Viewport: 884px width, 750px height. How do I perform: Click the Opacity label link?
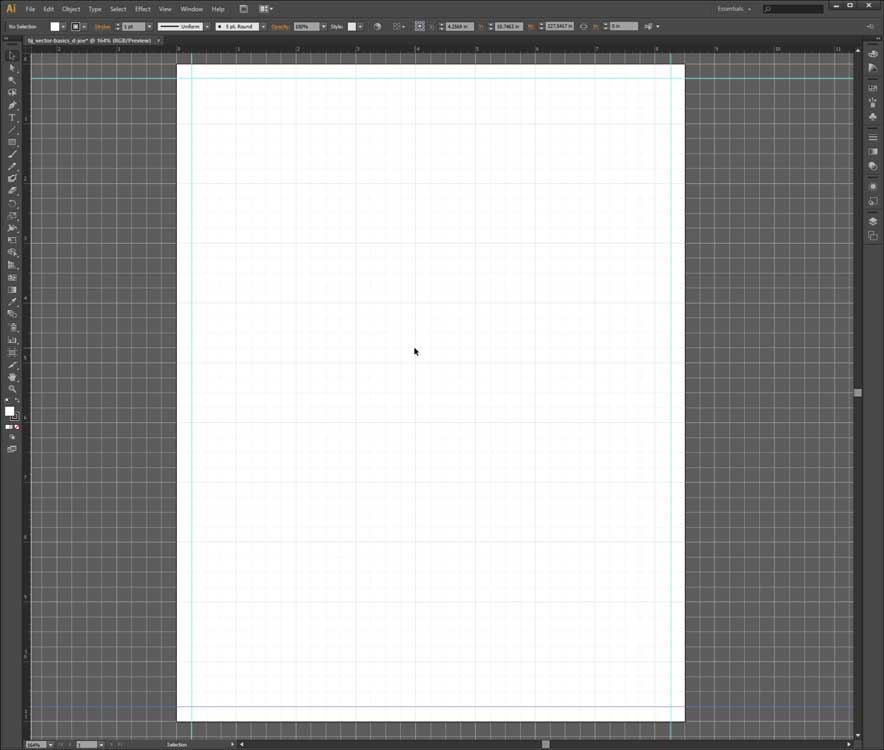pos(280,27)
